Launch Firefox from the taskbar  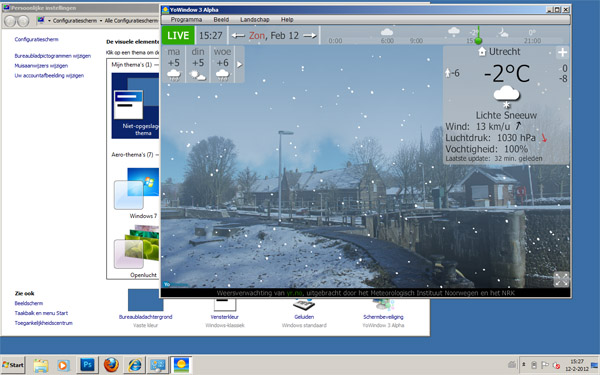click(x=111, y=365)
